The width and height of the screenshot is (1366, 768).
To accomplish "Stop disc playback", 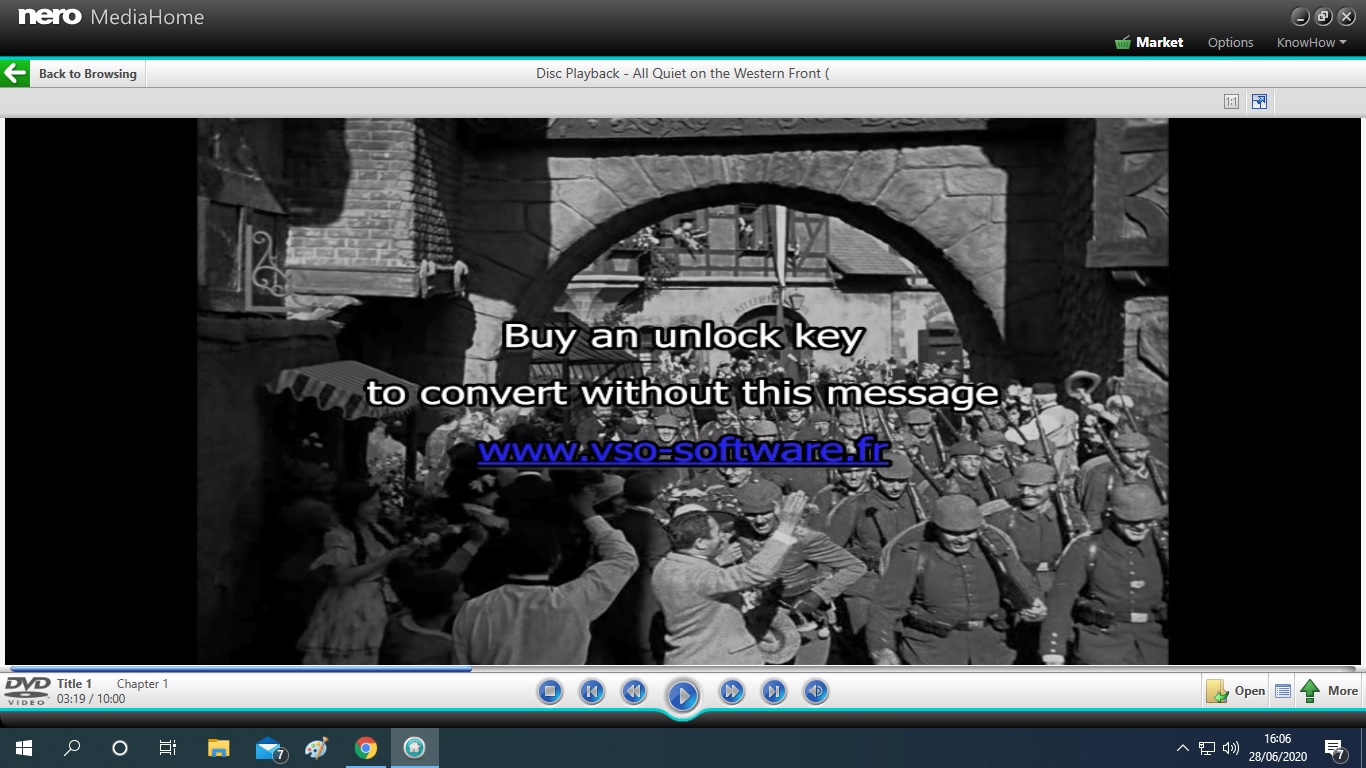I will pos(549,691).
